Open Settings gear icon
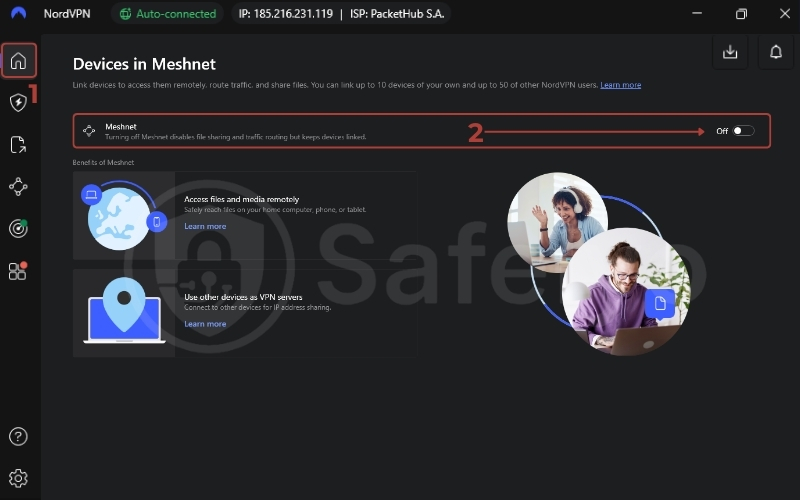The height and width of the screenshot is (500, 800). tap(18, 479)
